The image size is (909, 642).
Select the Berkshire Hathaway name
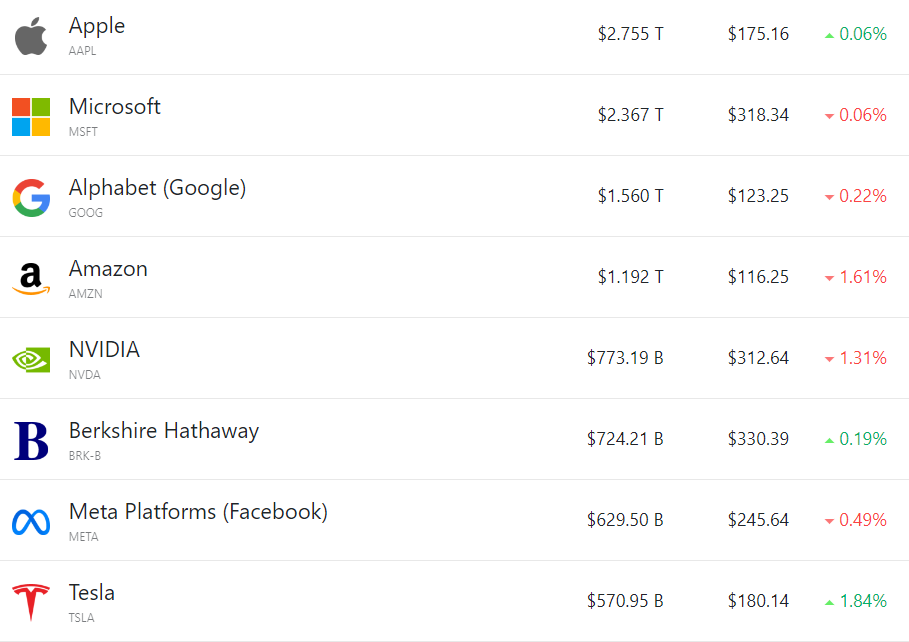tap(163, 431)
